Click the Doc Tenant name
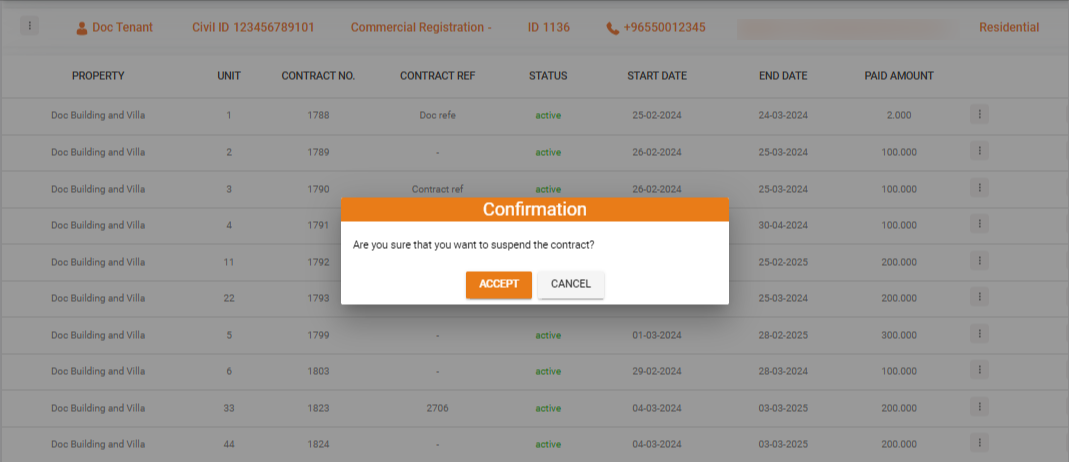 click(122, 28)
